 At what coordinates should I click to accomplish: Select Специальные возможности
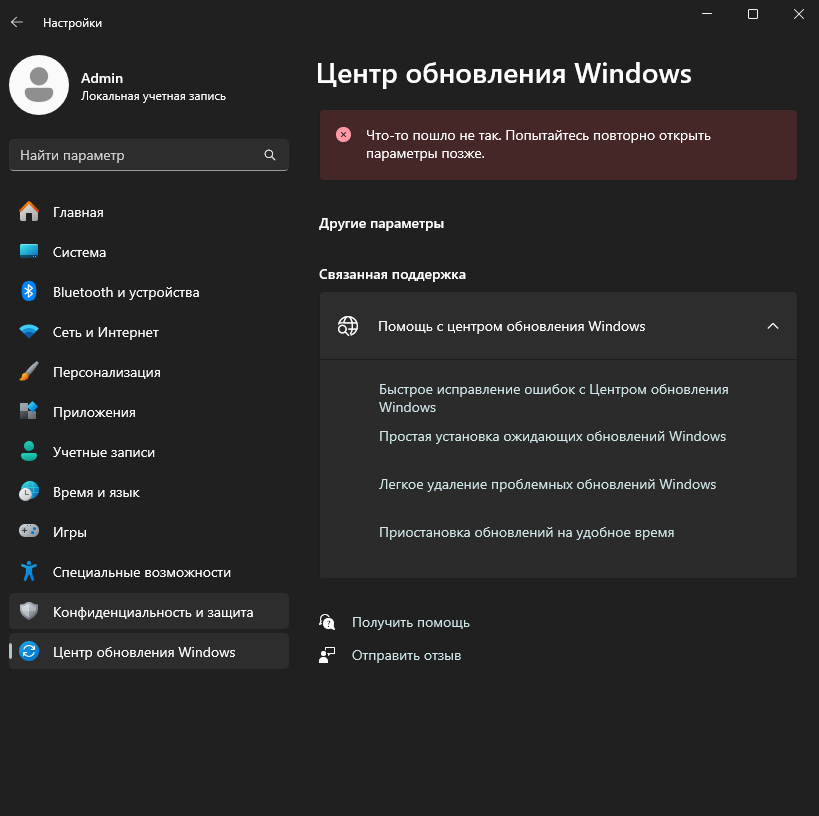pos(149,572)
